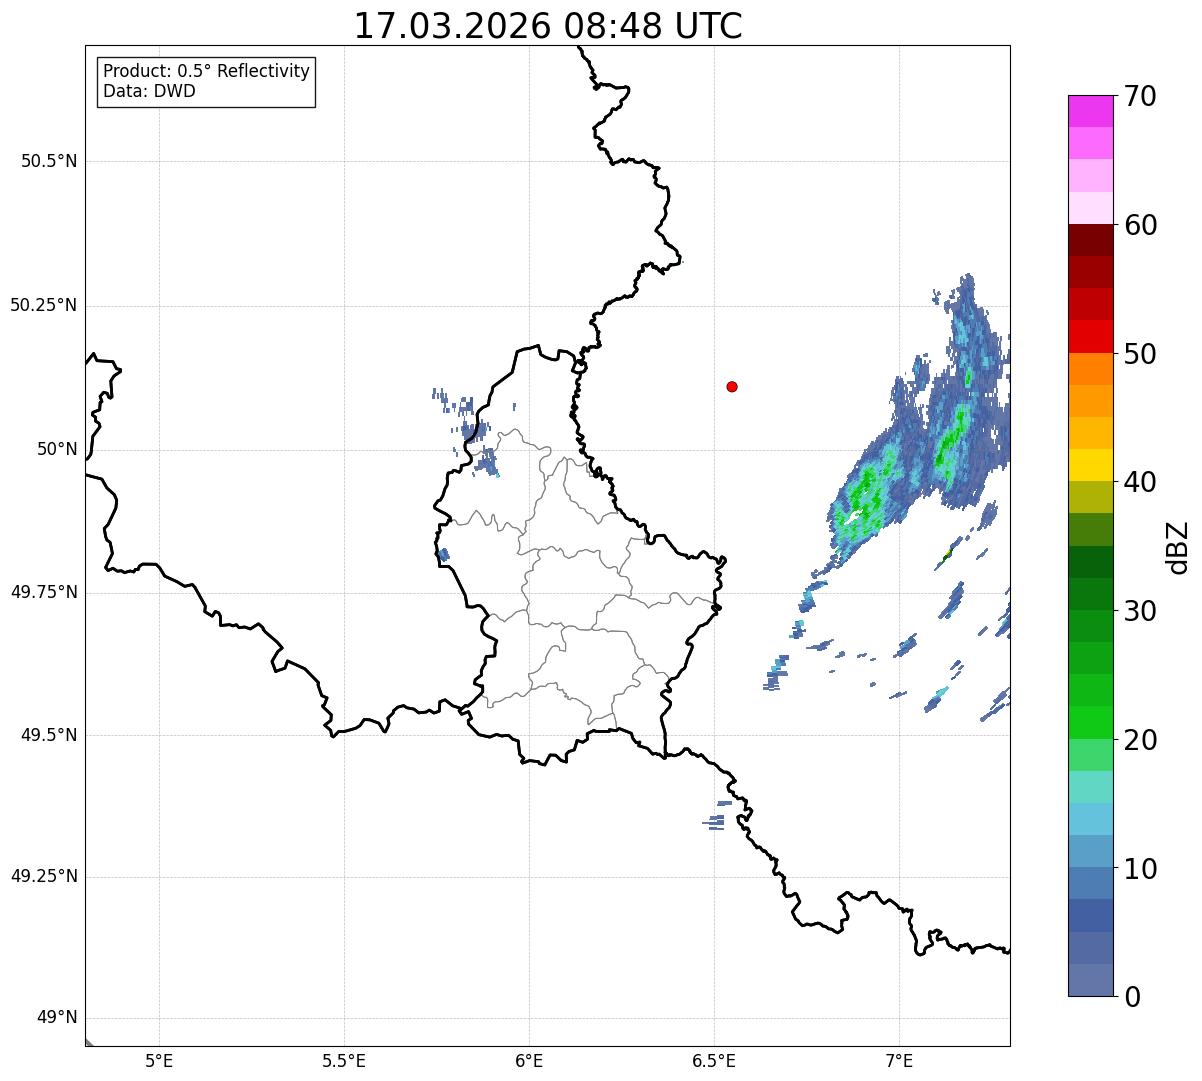Screen dimensions: 1202x1081
Task: Click the bright green colorbar segment above 20
Action: coord(1090,723)
